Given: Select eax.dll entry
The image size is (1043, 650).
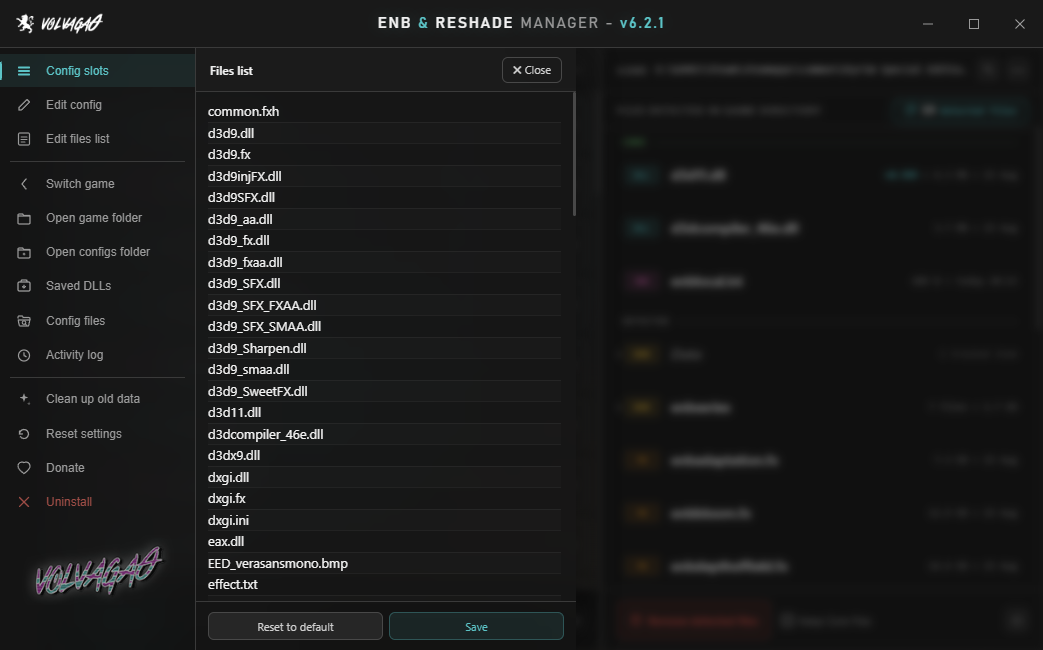Looking at the screenshot, I should tap(384, 542).
